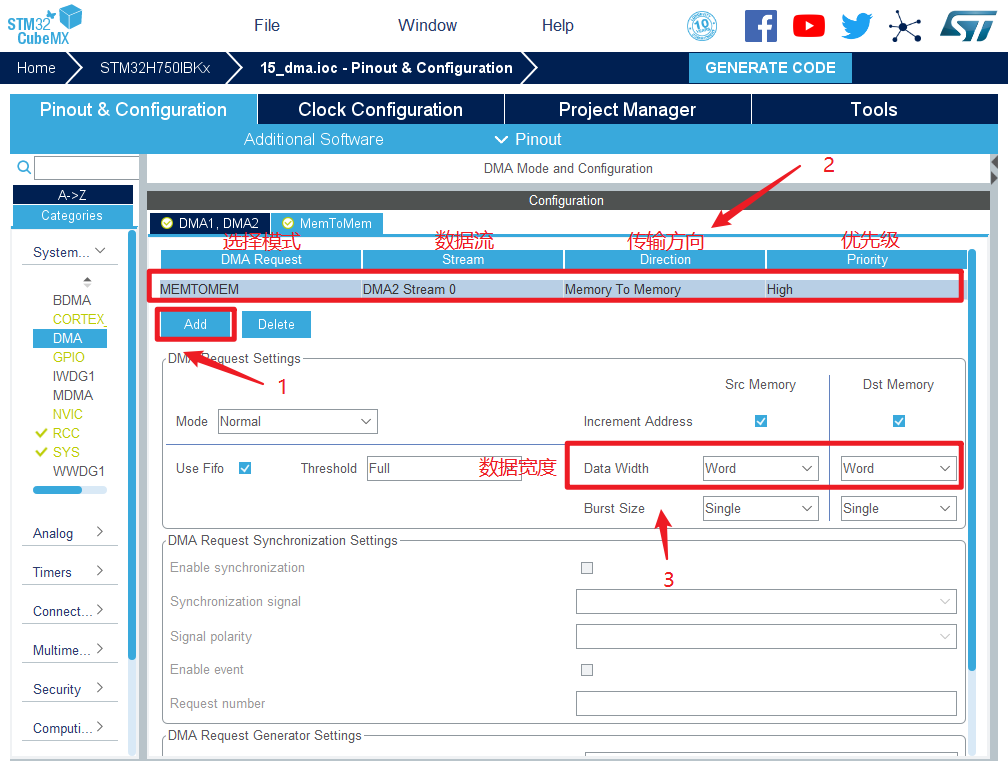Click the ST logo icon
The width and height of the screenshot is (1008, 771).
(x=967, y=26)
